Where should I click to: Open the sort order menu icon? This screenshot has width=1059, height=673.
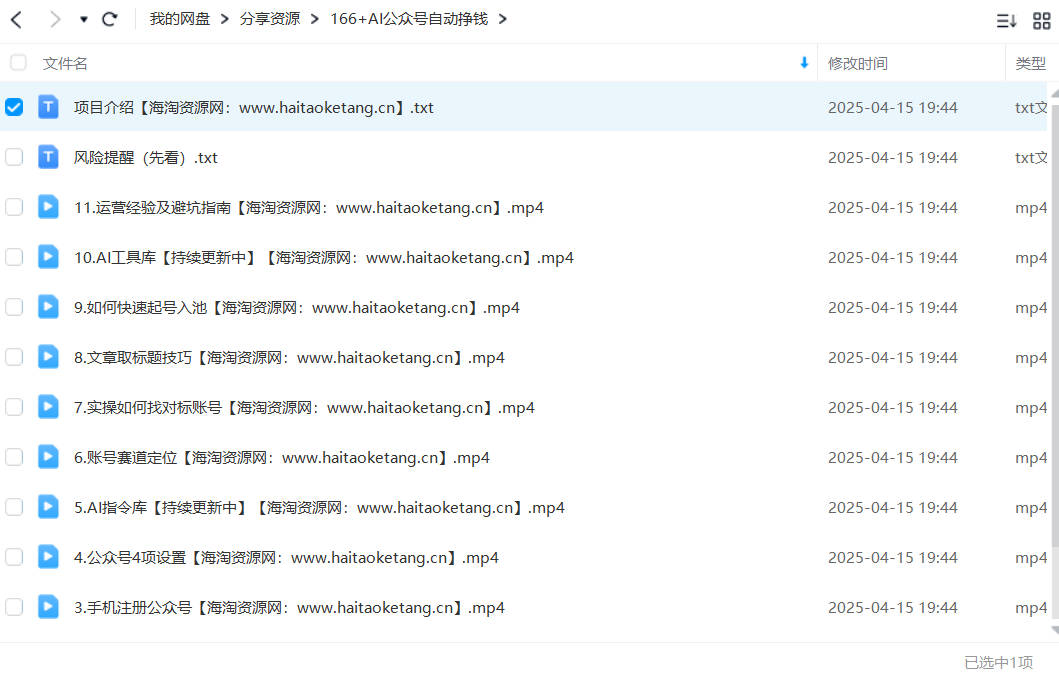point(1006,21)
